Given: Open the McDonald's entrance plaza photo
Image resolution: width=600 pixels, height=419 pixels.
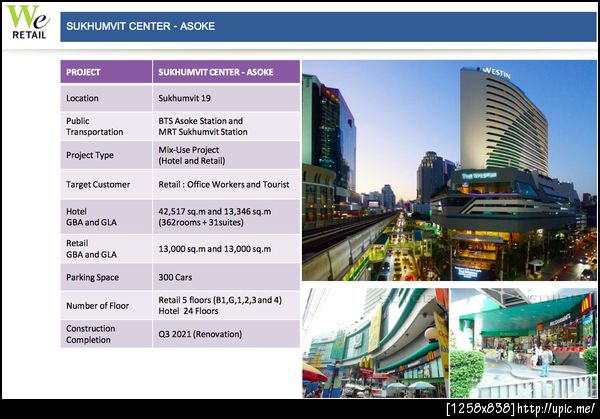Looking at the screenshot, I should [x=523, y=343].
